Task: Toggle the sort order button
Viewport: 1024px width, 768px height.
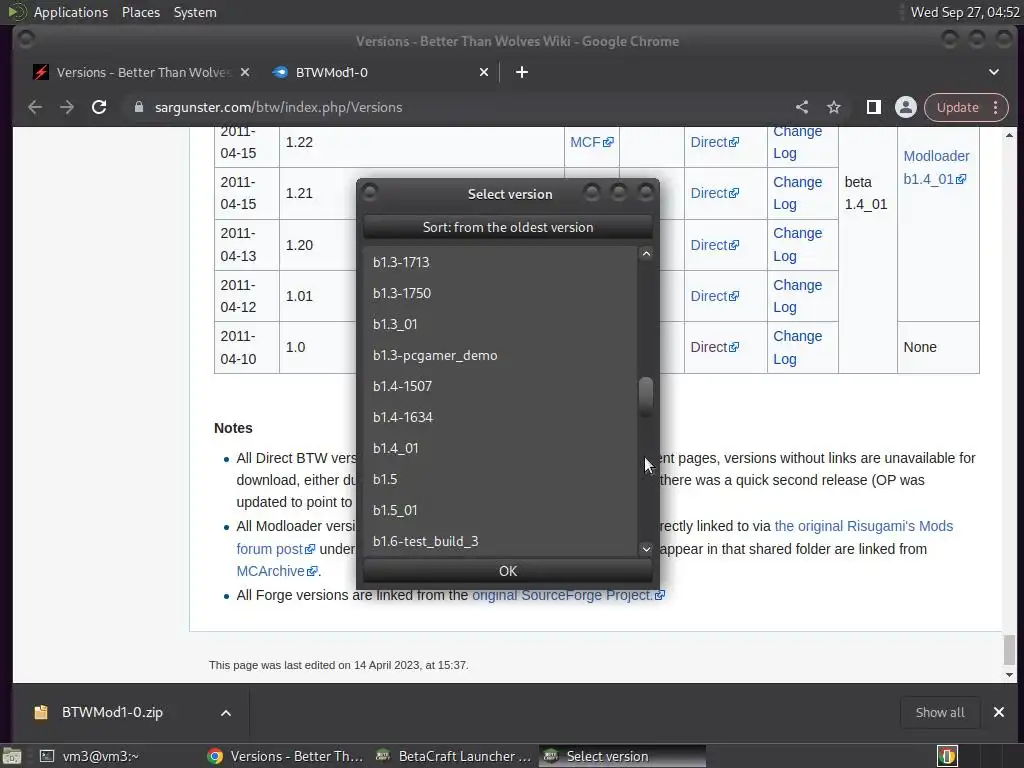Action: (x=507, y=227)
